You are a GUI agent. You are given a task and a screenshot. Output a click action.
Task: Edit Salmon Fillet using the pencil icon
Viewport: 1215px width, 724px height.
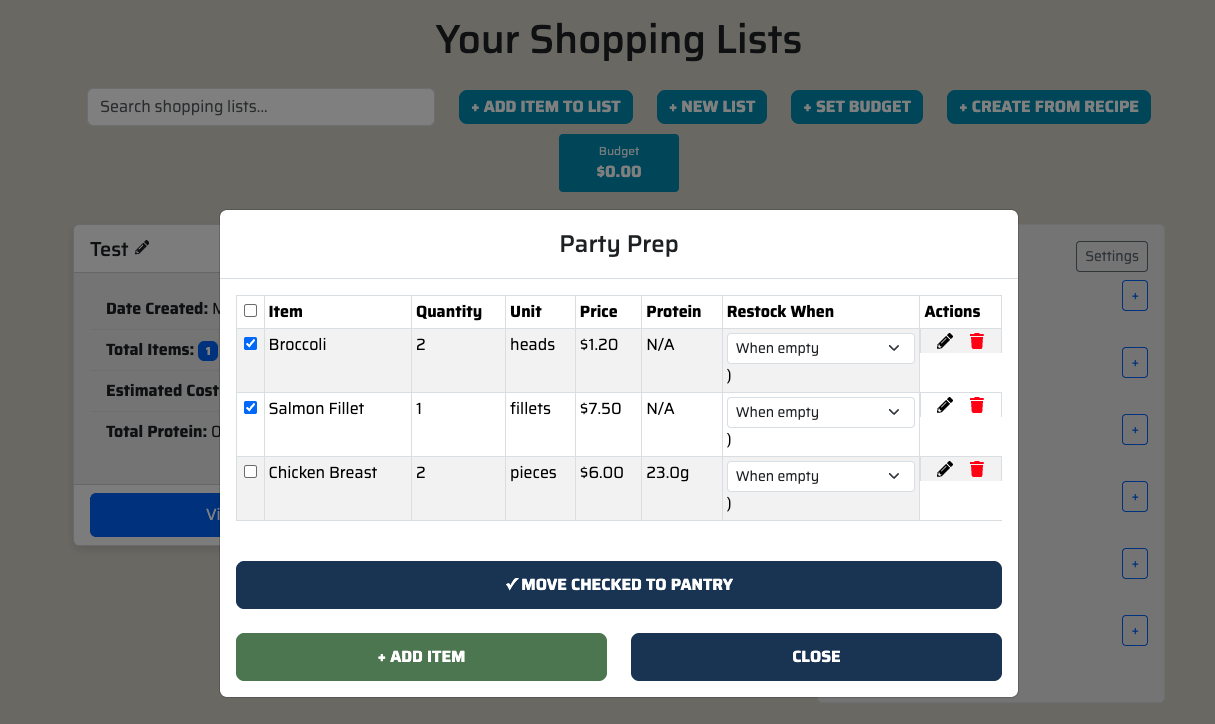(944, 404)
